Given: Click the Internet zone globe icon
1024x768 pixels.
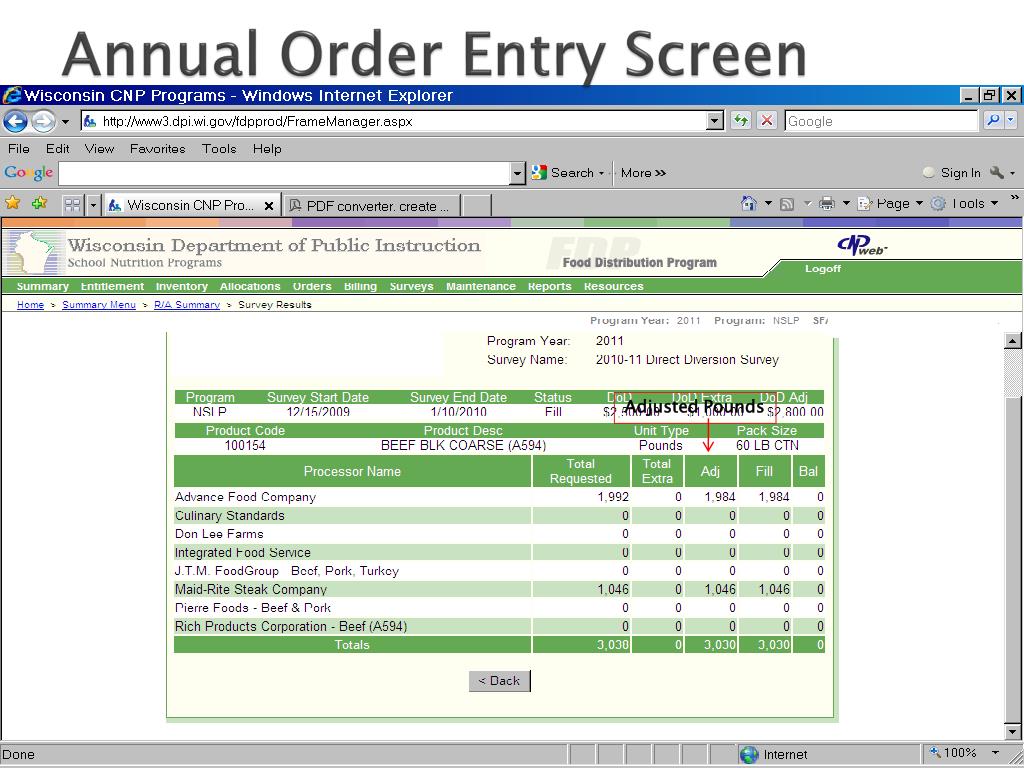Looking at the screenshot, I should (x=748, y=754).
